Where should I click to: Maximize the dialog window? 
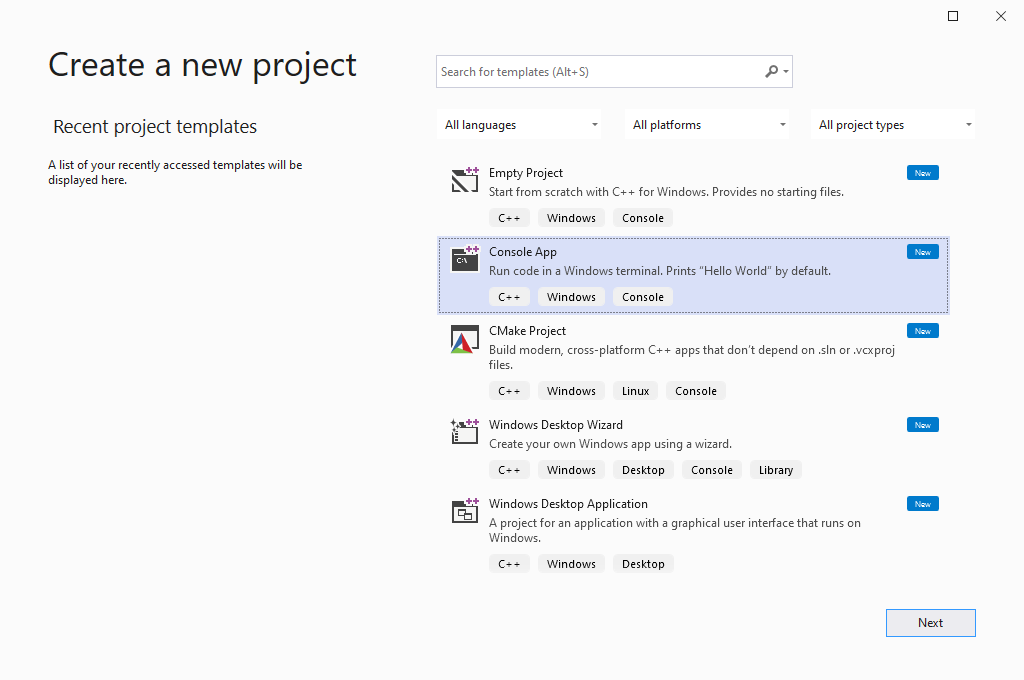[x=953, y=16]
